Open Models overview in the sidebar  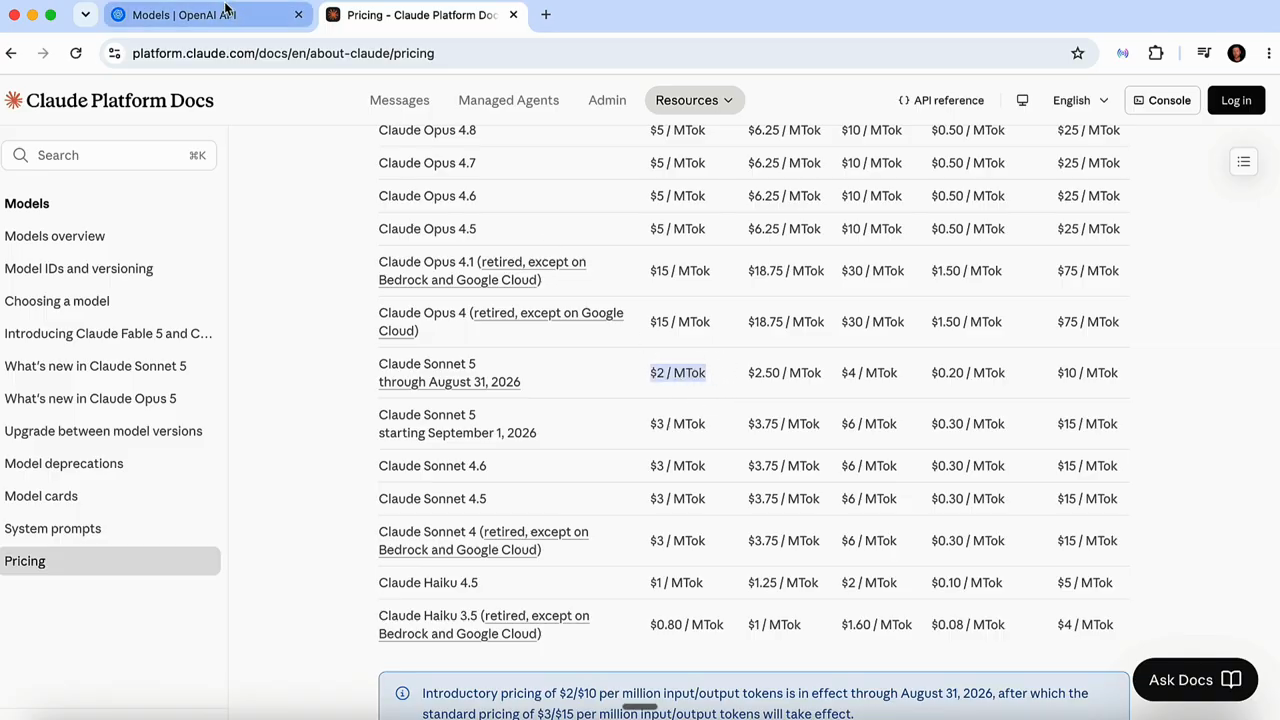pyautogui.click(x=55, y=236)
